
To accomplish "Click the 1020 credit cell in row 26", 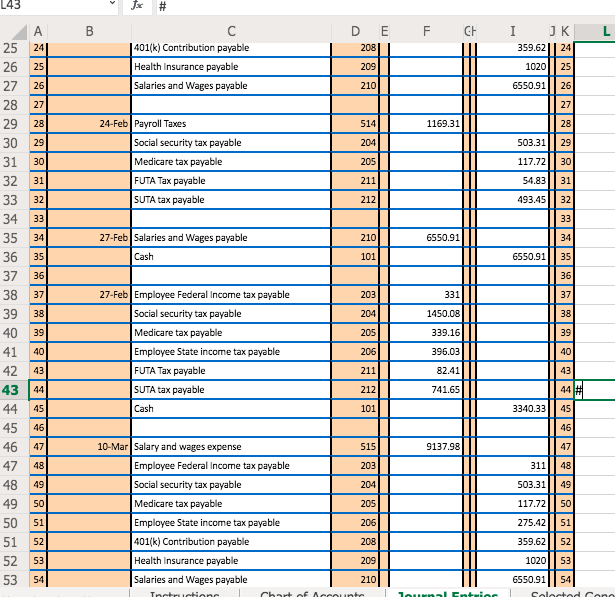I will coord(512,67).
